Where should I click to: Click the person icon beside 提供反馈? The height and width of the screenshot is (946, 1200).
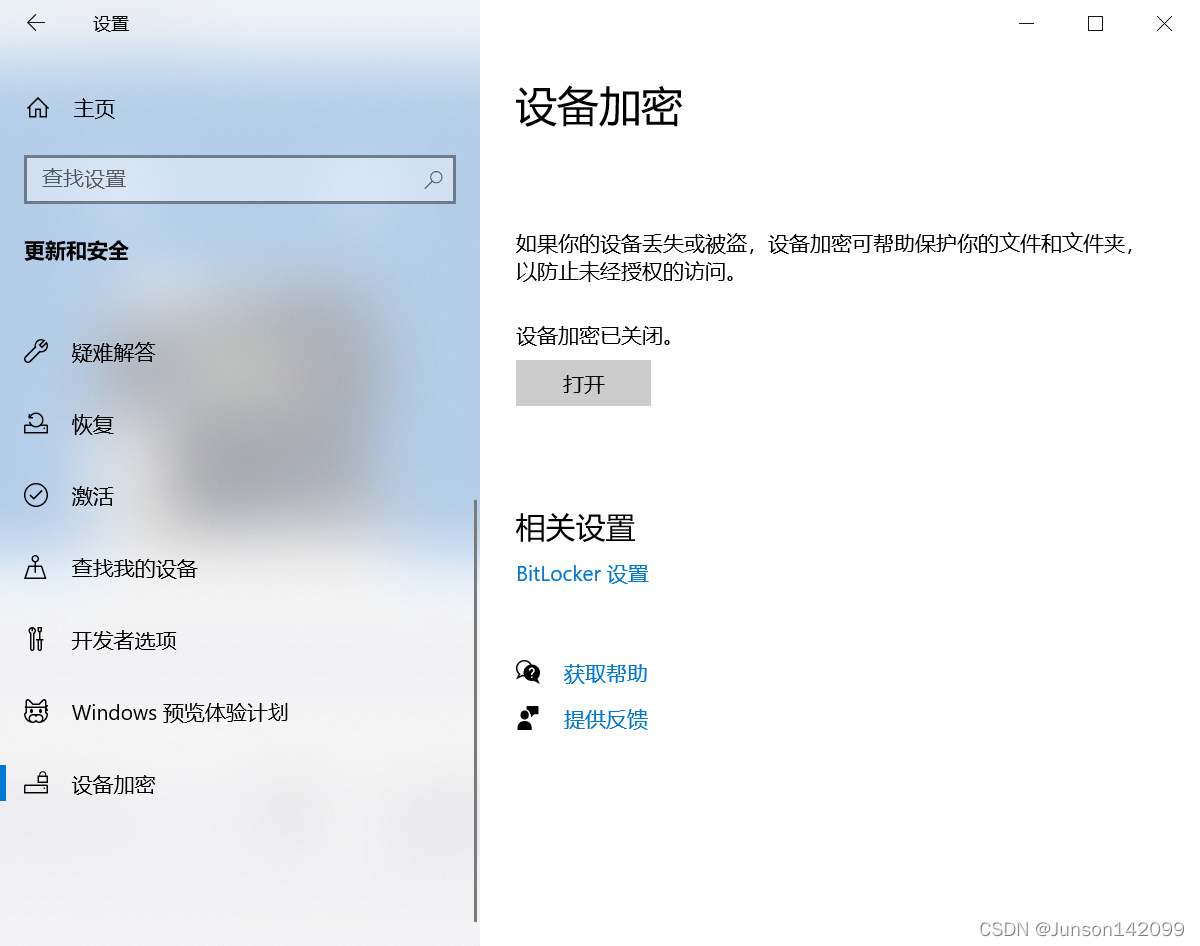pos(529,719)
